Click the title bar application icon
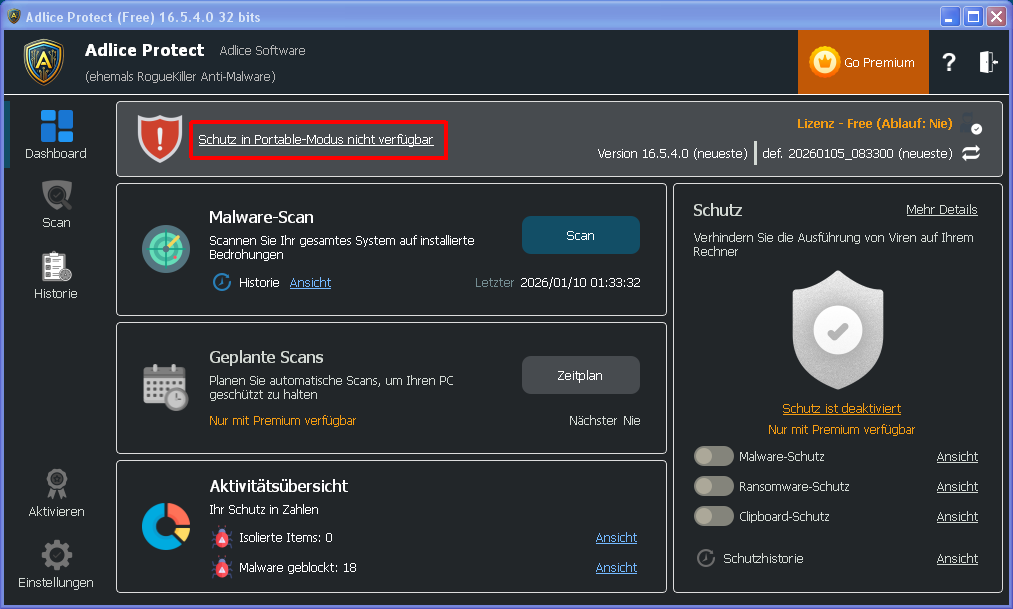Screen dimensions: 1013x609 coord(14,16)
